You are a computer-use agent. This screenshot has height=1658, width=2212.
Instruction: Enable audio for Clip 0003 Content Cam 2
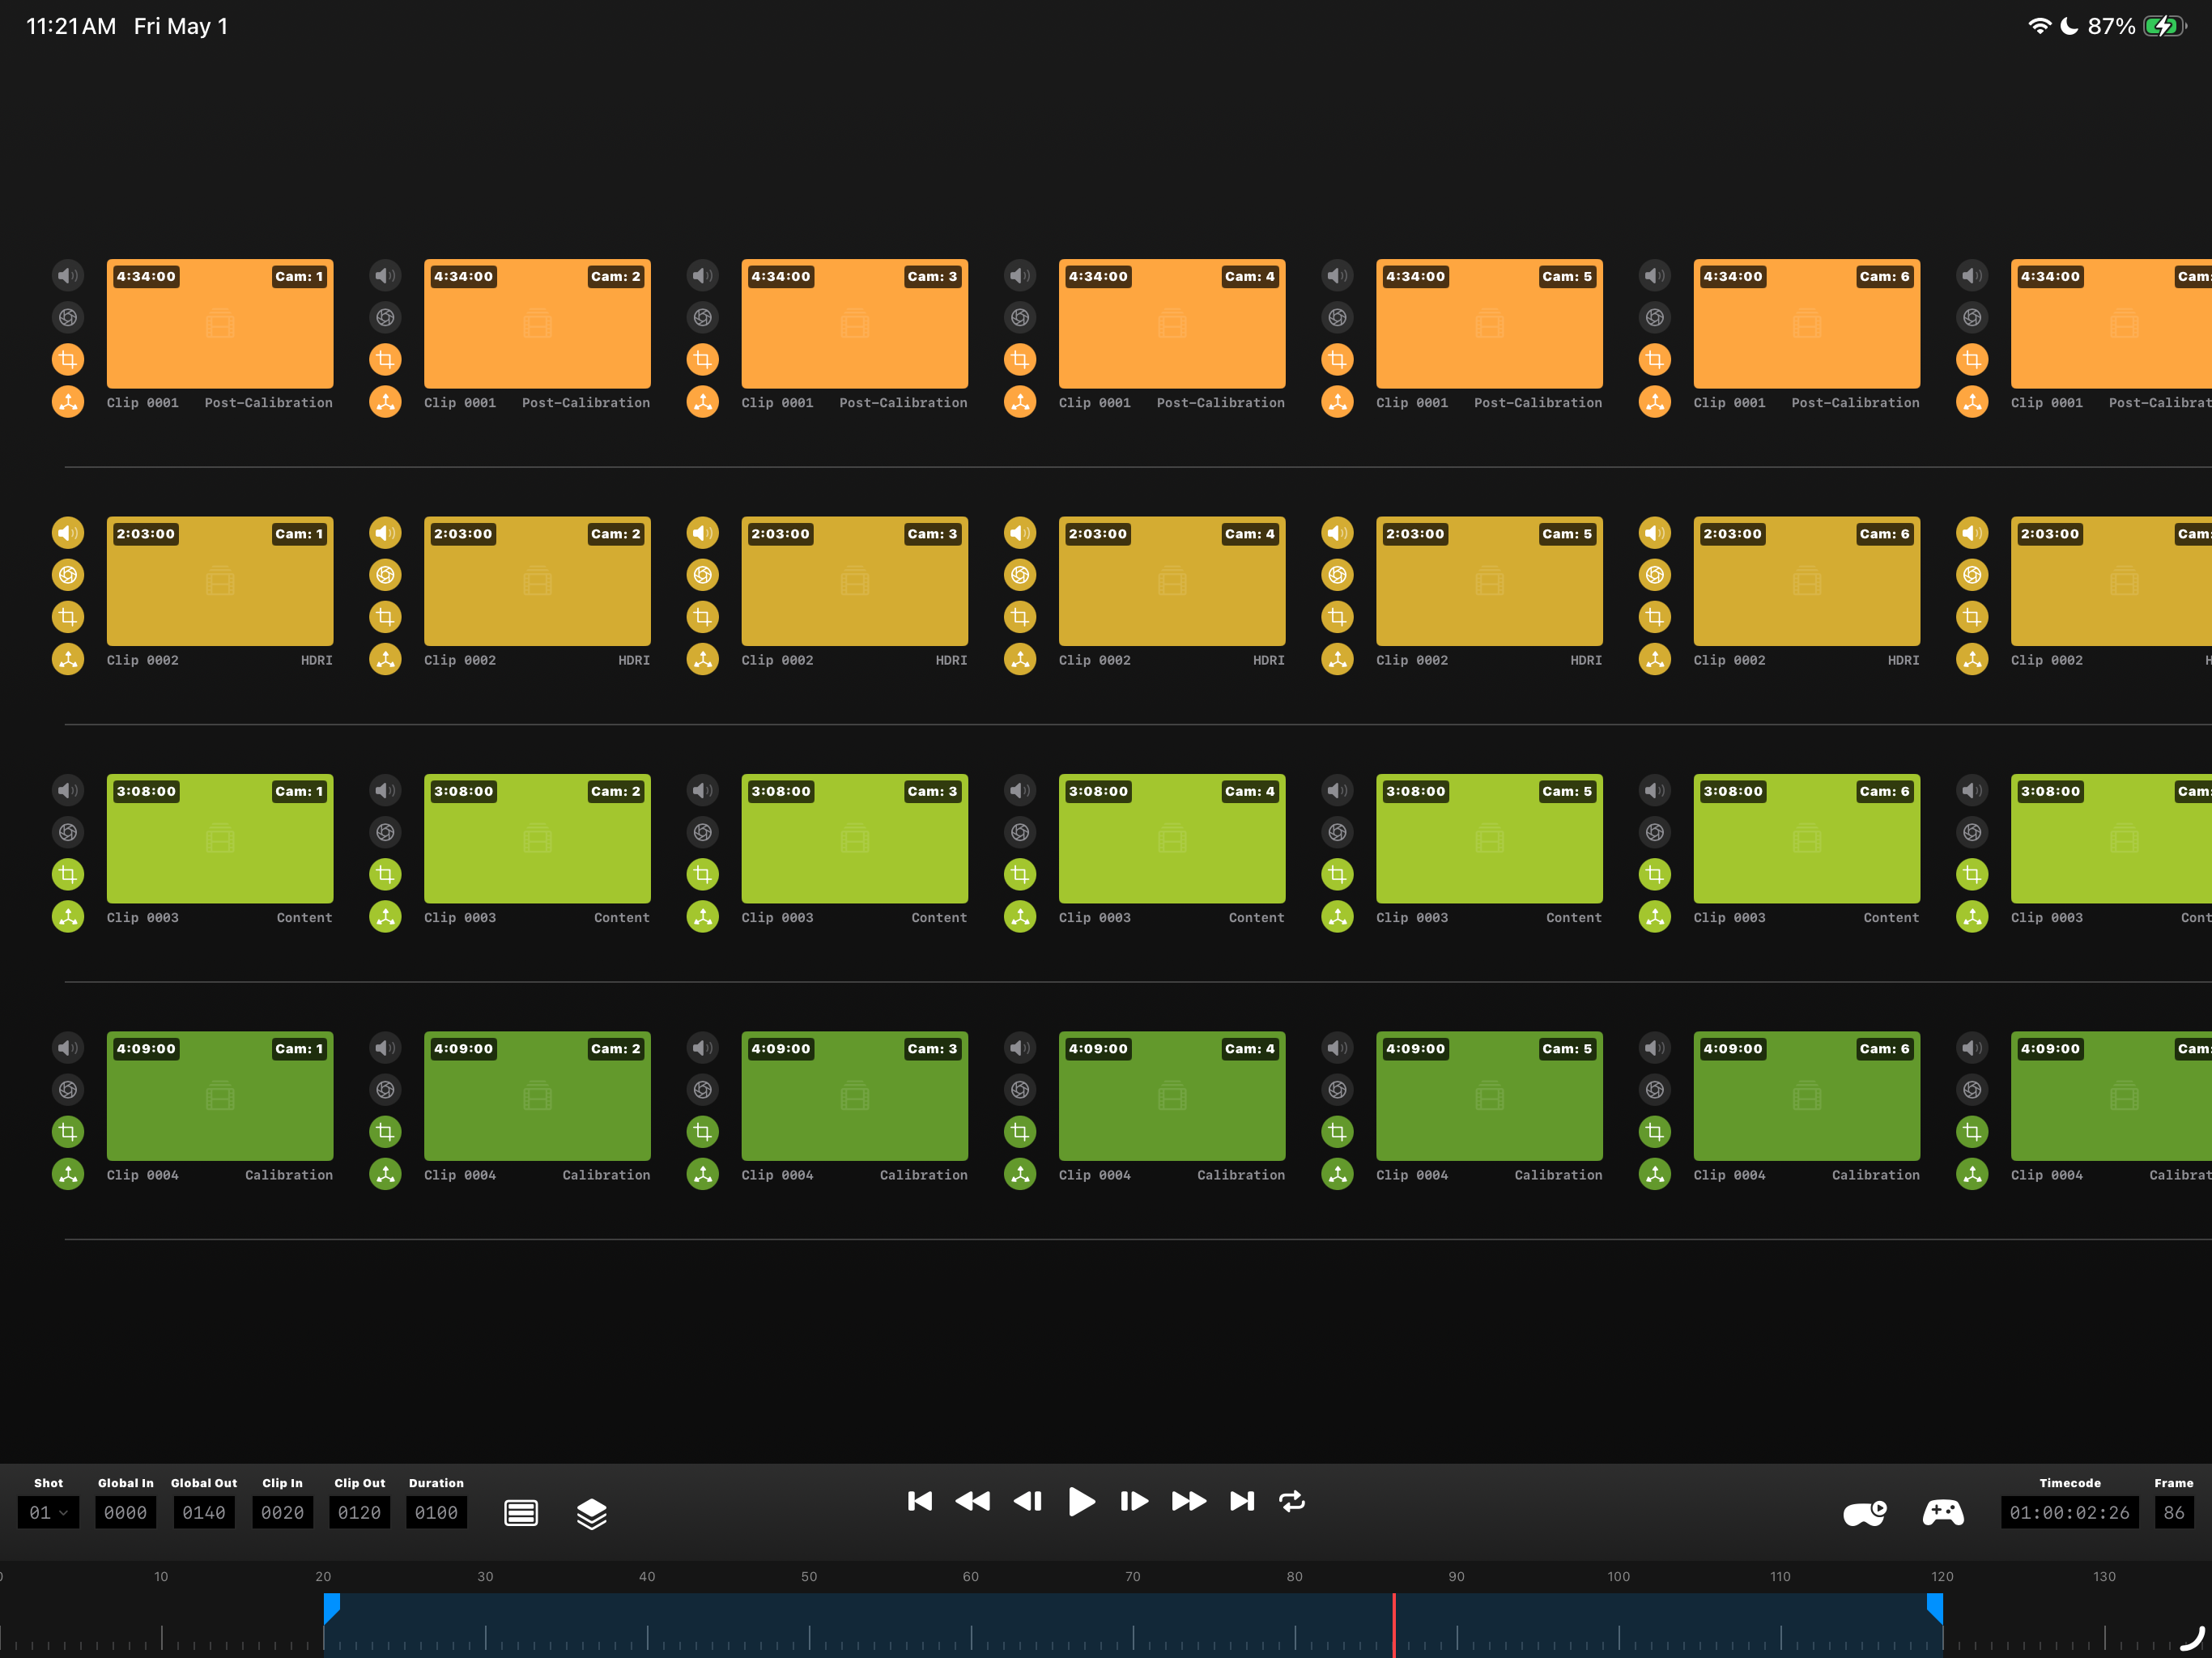385,790
